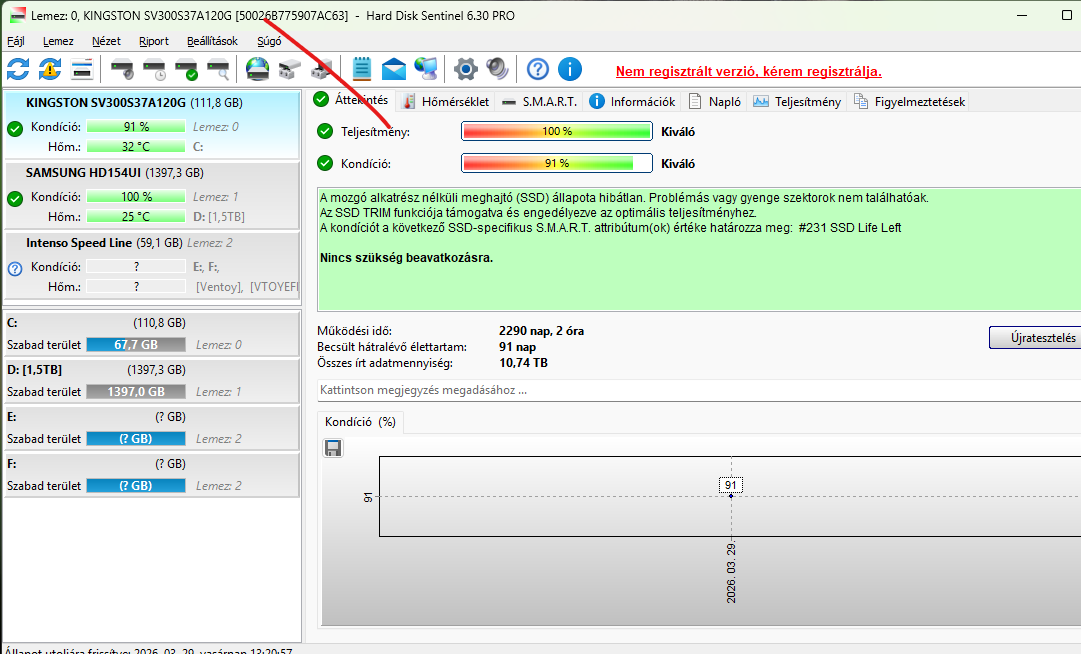This screenshot has width=1081, height=654.
Task: Click the C: free space 67,7 GB bar
Action: 136,345
